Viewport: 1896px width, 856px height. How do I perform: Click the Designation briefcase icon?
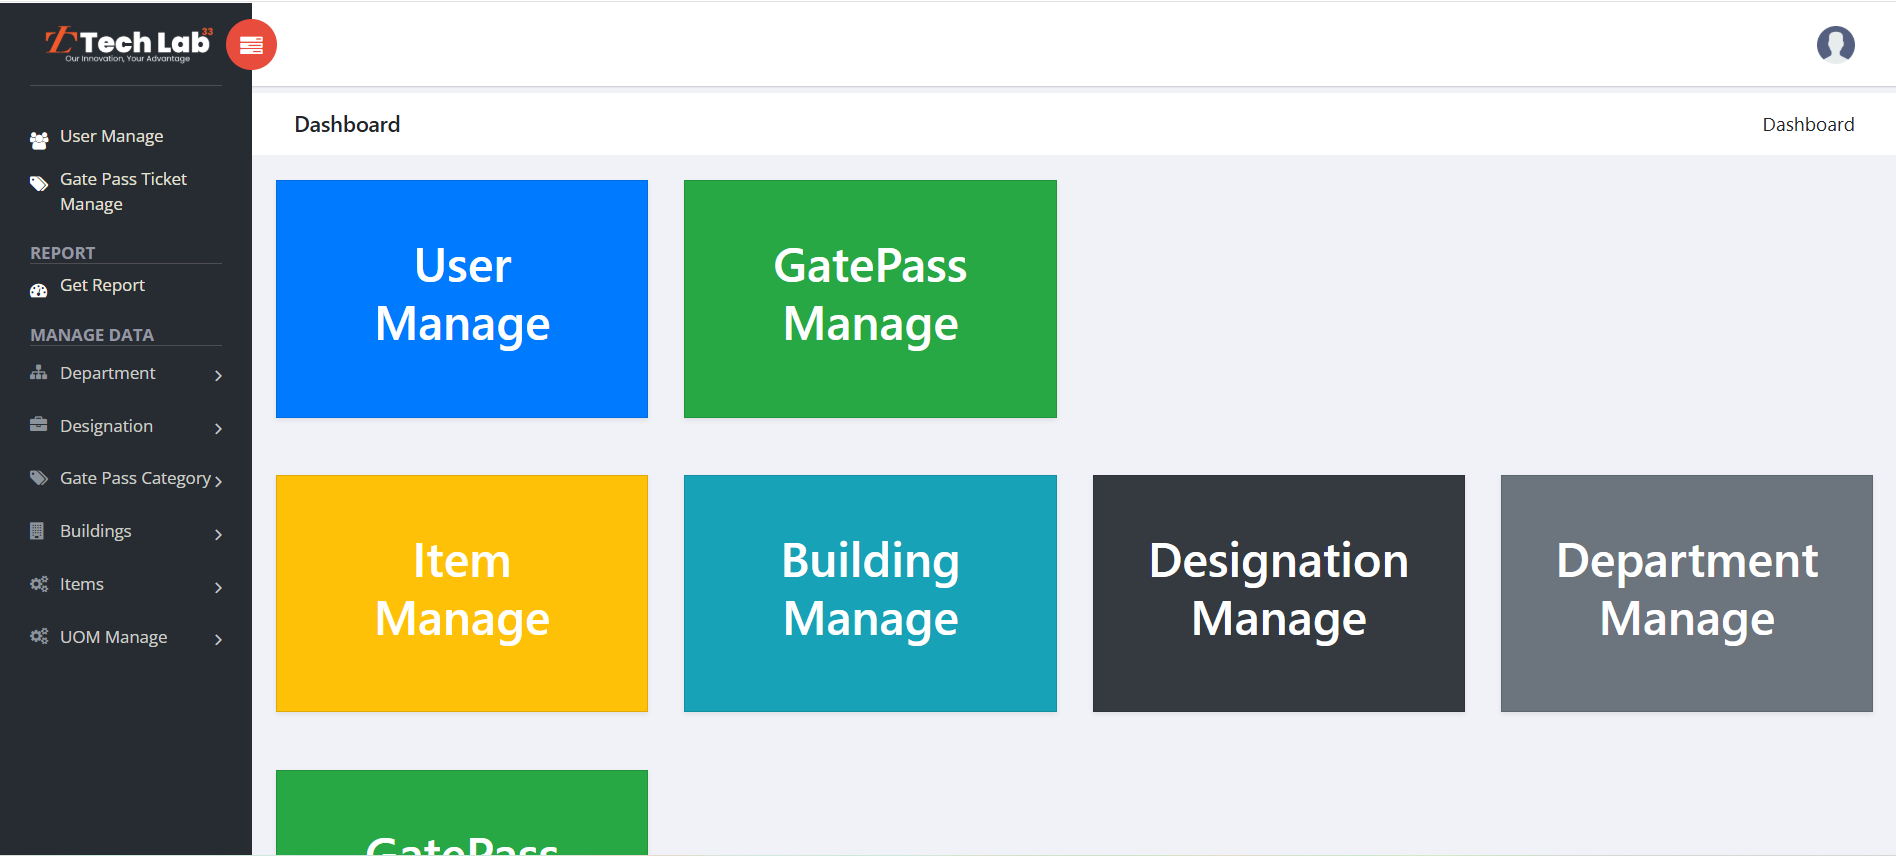pyautogui.click(x=39, y=425)
